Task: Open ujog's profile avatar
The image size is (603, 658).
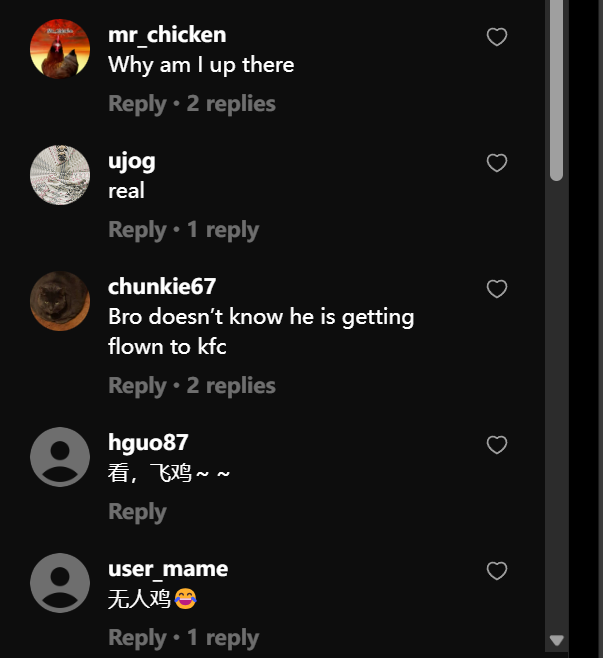Action: click(60, 175)
